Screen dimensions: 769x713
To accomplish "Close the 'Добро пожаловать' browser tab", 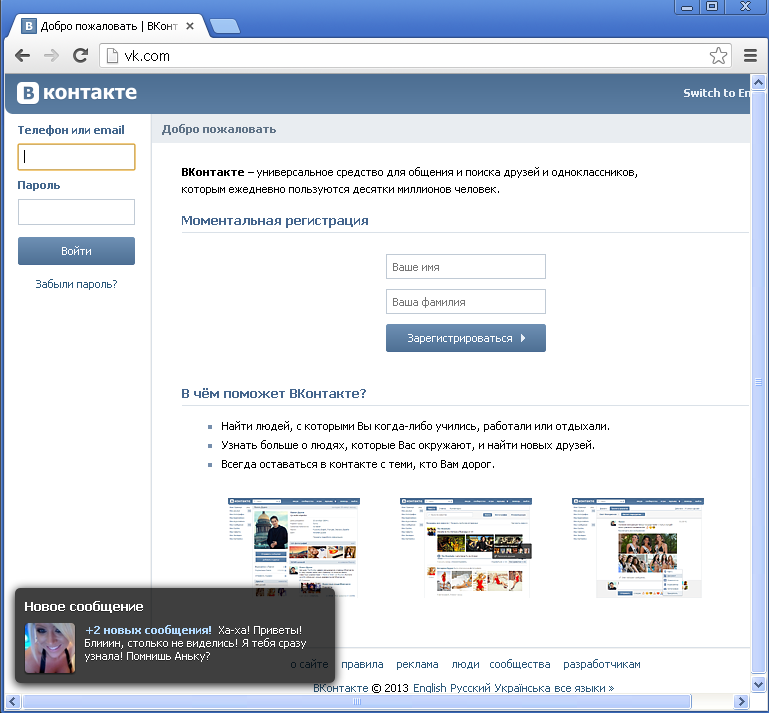I will 190,26.
